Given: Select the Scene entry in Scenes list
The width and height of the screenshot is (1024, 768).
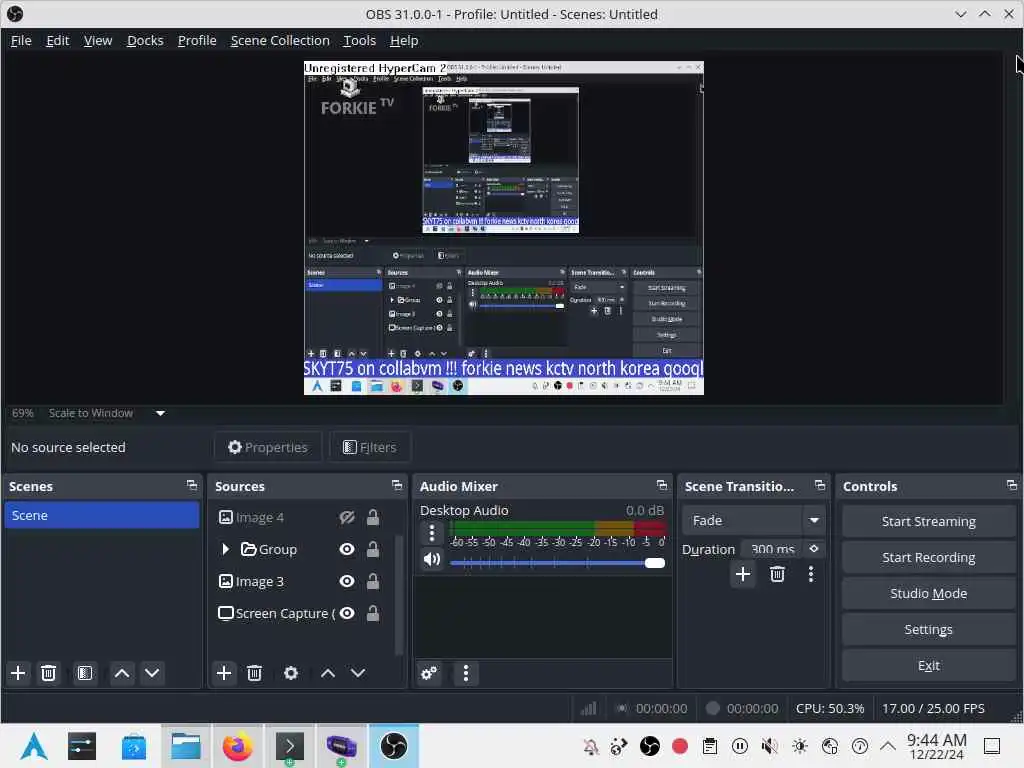Looking at the screenshot, I should pyautogui.click(x=102, y=515).
